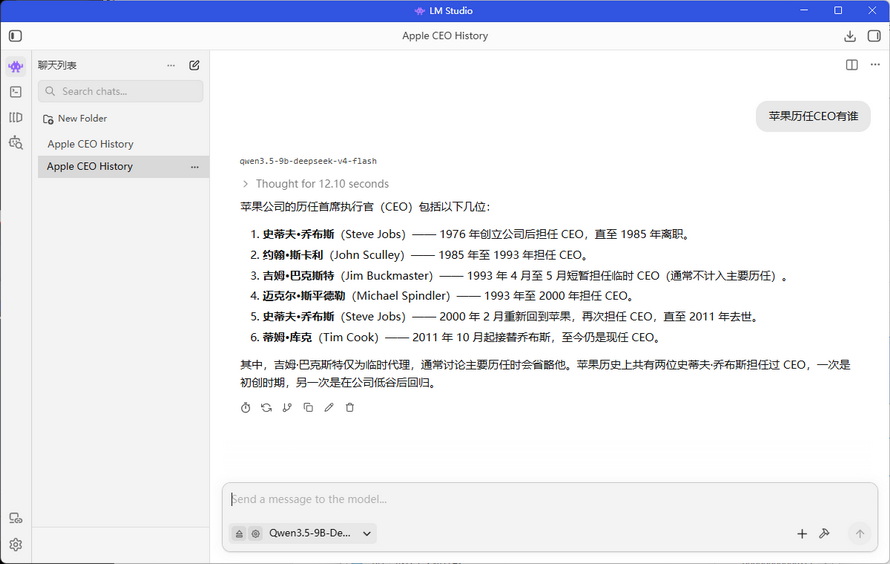Viewport: 890px width, 564px height.
Task: Open the settings gear icon at bottom left
Action: (16, 545)
